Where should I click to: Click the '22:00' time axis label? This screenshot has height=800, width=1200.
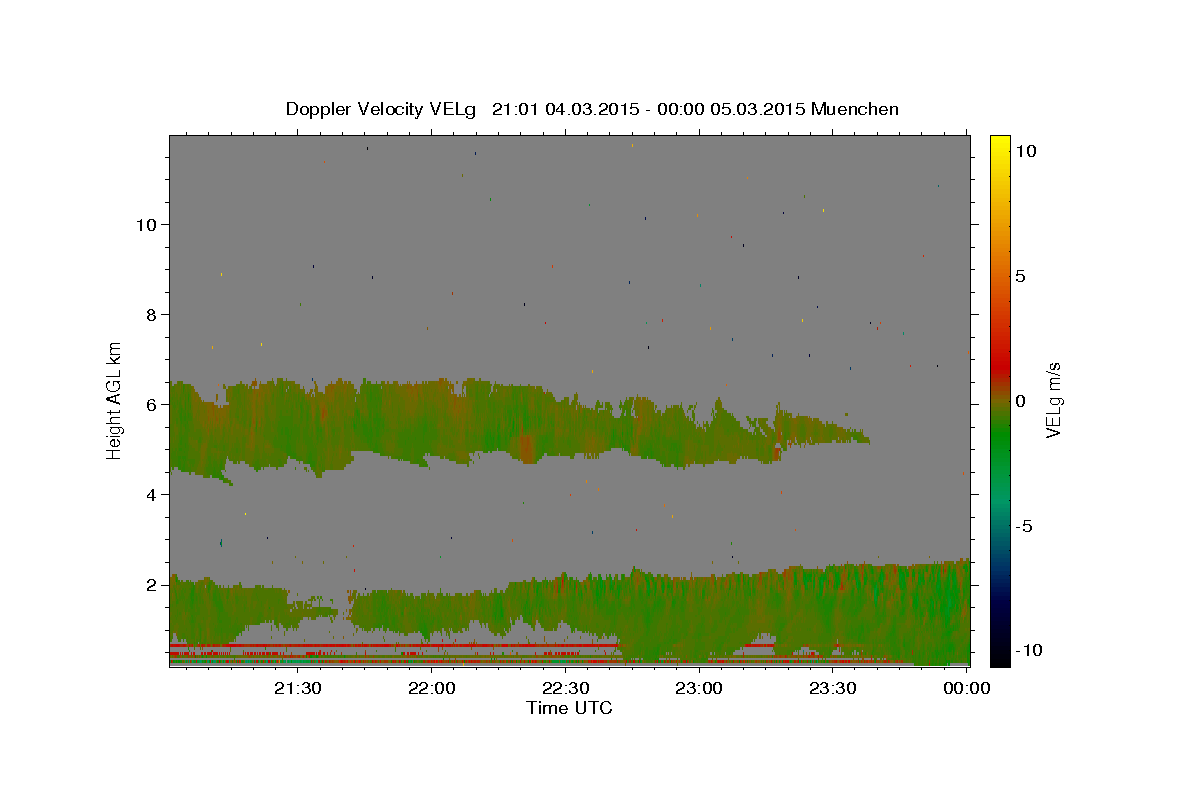point(431,688)
